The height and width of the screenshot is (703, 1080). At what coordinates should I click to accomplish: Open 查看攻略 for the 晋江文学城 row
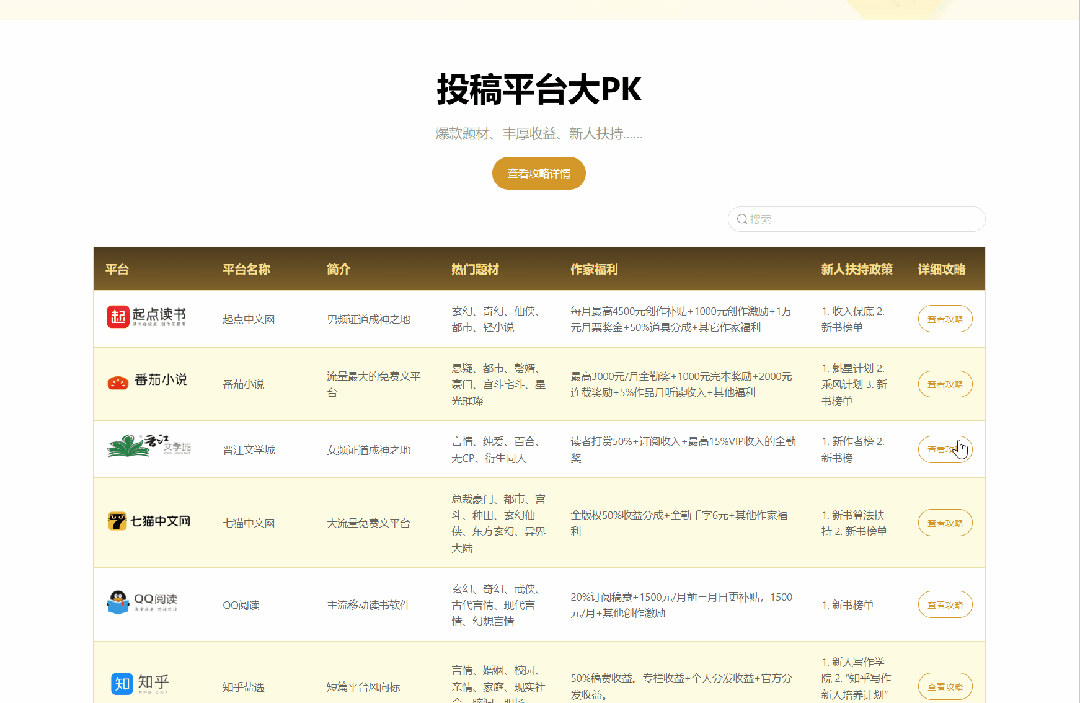pyautogui.click(x=945, y=450)
